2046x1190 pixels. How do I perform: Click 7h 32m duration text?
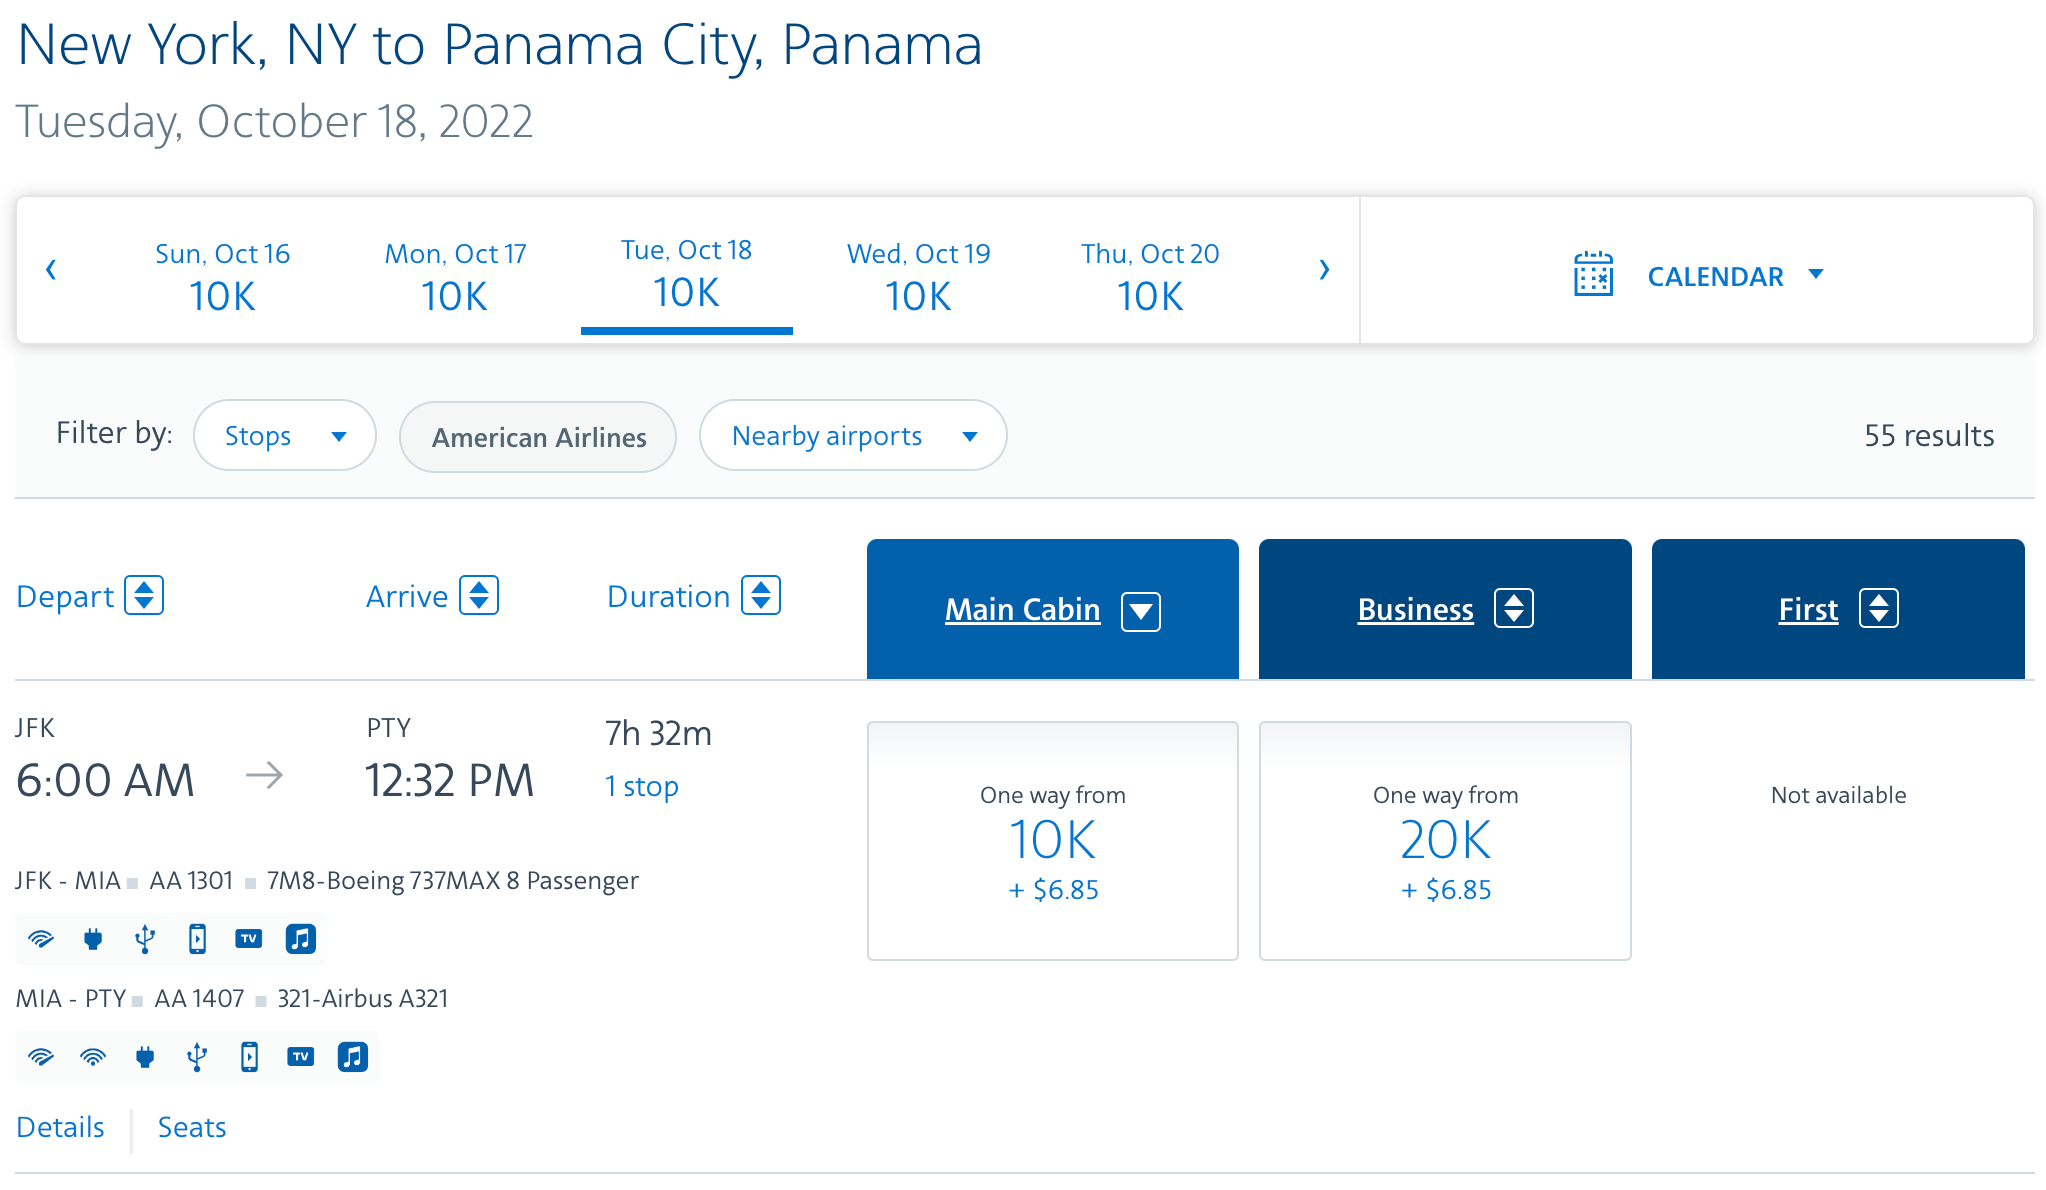(x=658, y=734)
